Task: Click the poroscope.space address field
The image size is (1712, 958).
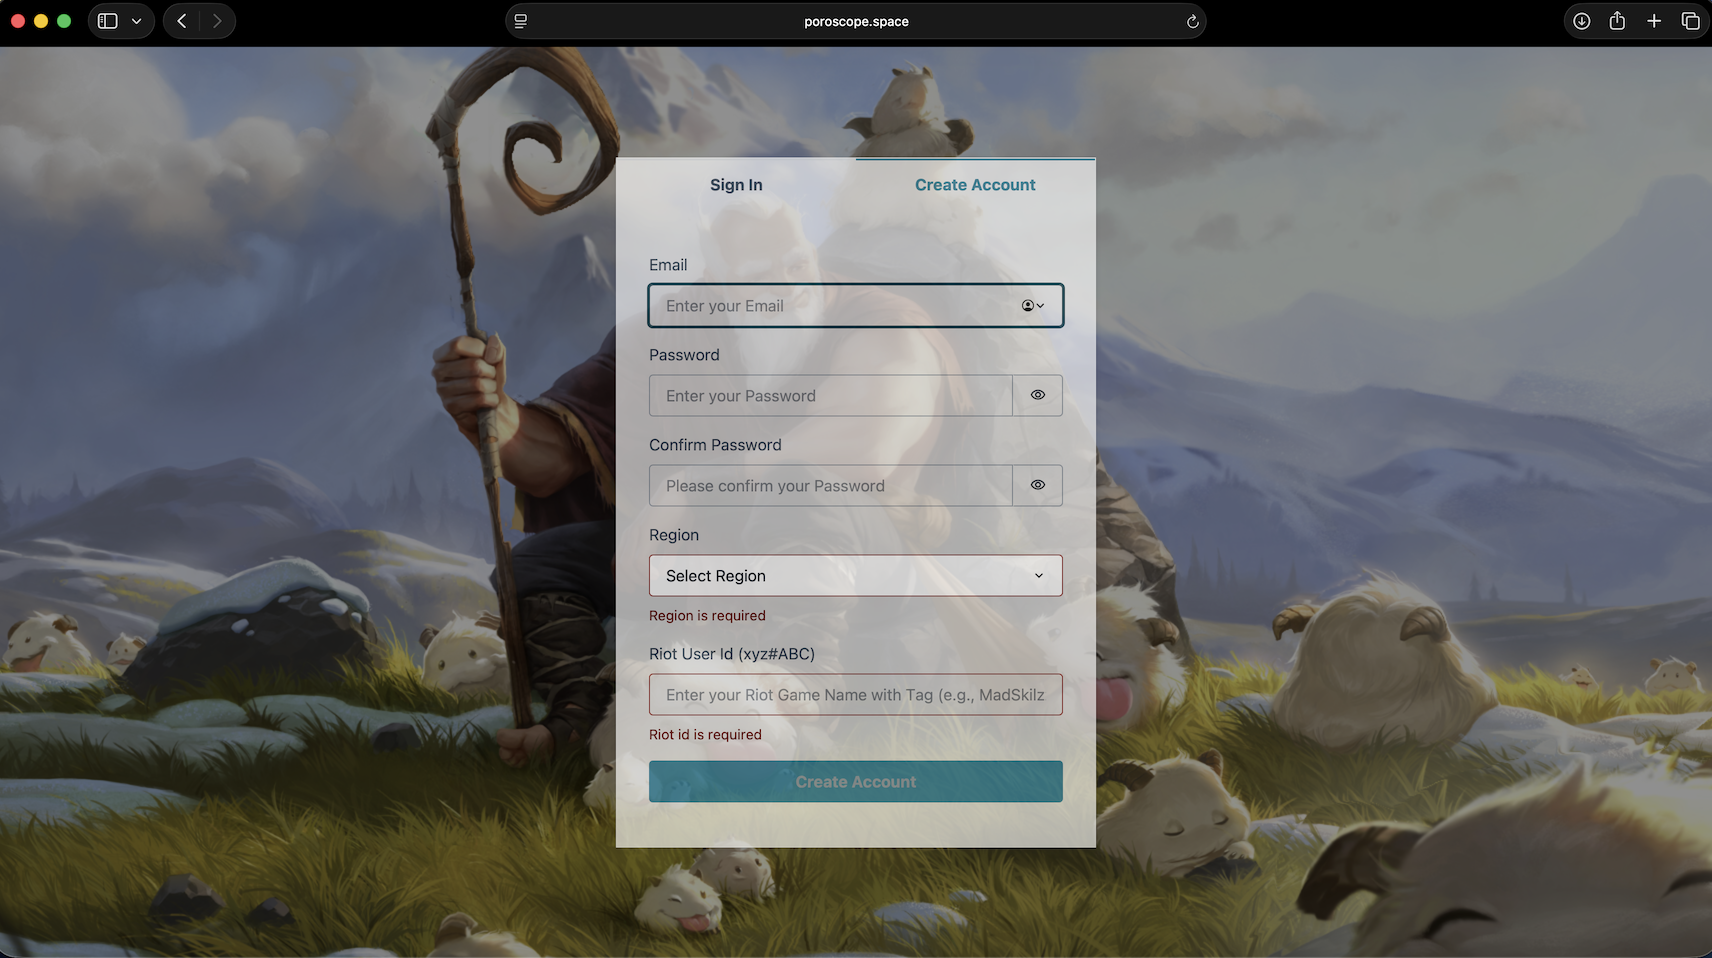Action: [x=856, y=21]
